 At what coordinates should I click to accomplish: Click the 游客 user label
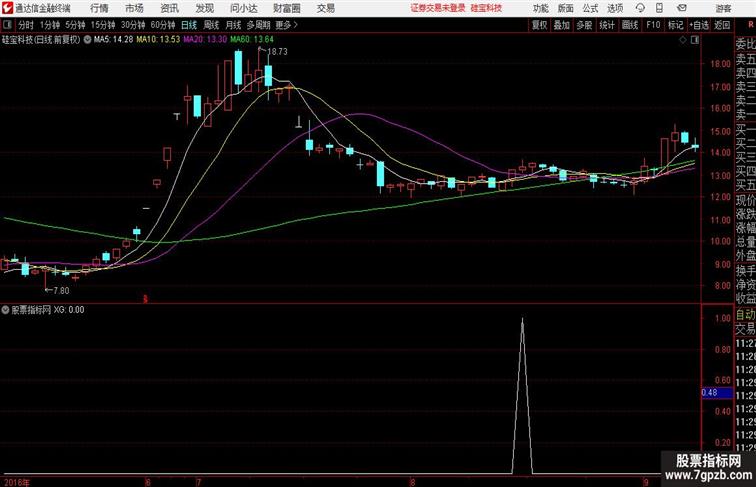(x=723, y=8)
